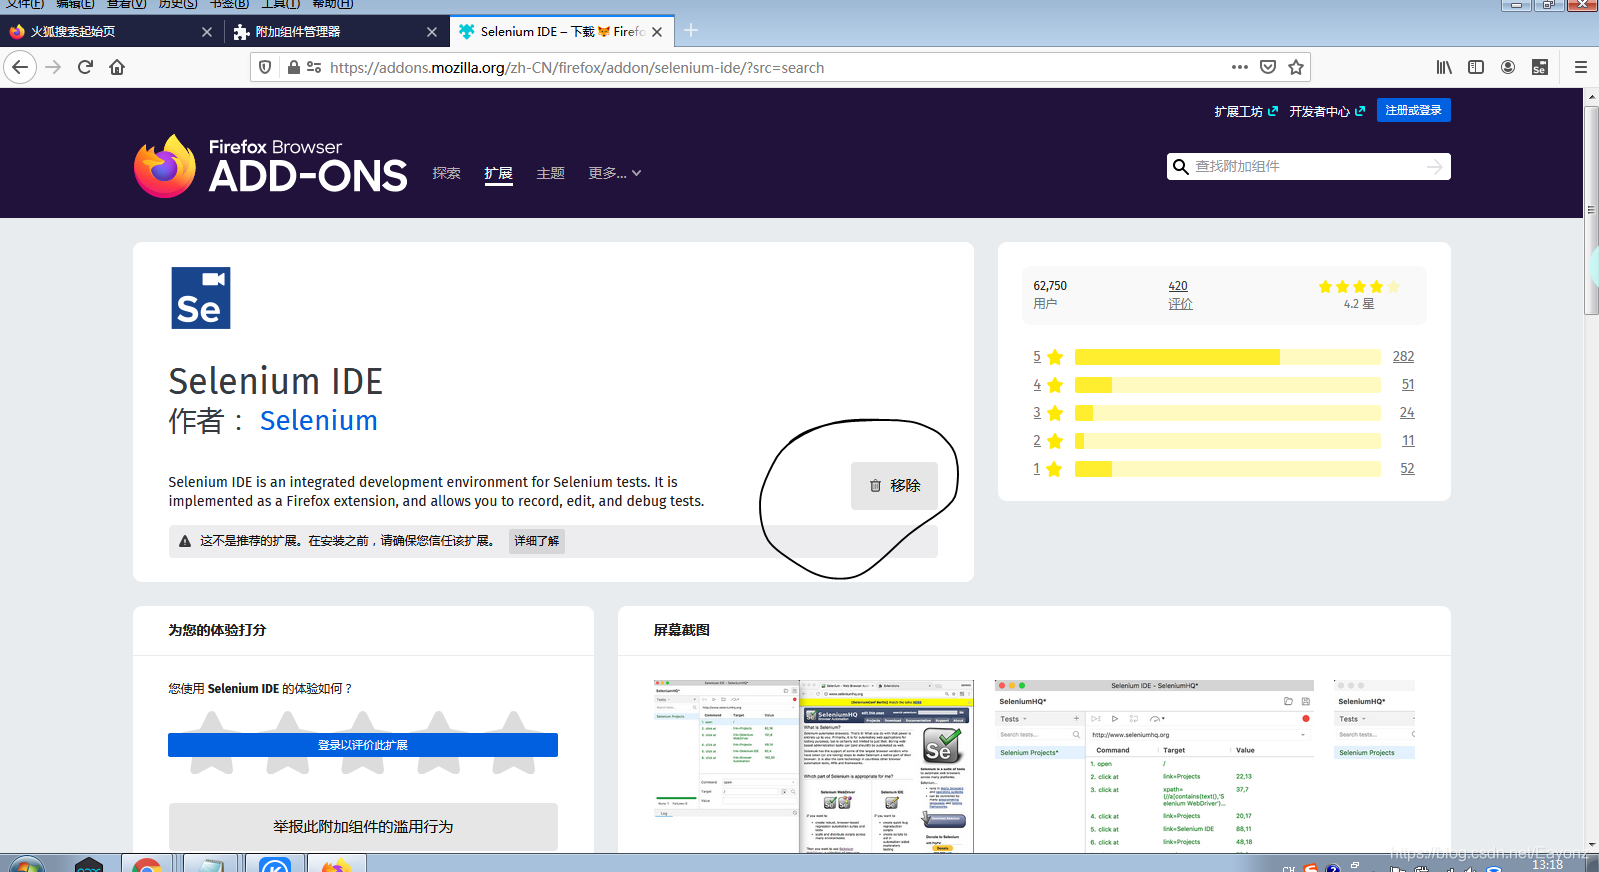Toggle the sidebar view icon
Screen dimensions: 1599x872
pyautogui.click(x=1476, y=67)
